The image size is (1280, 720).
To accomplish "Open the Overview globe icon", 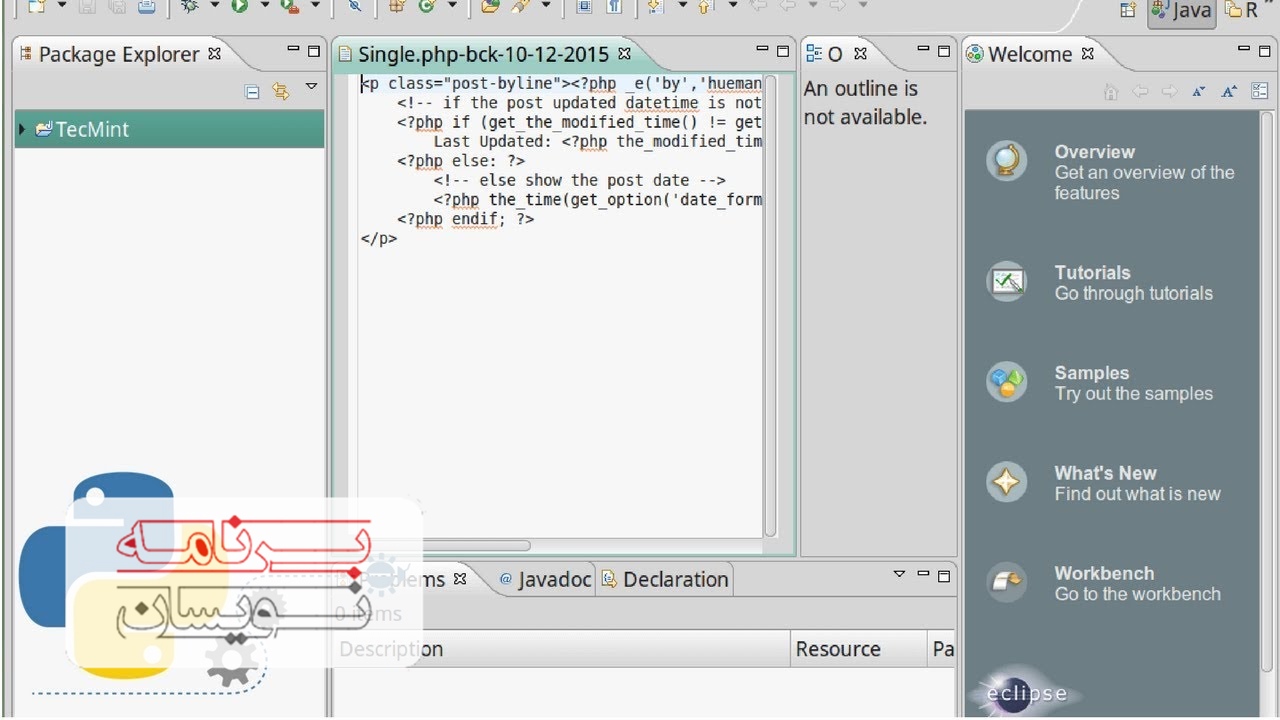I will click(x=1006, y=161).
